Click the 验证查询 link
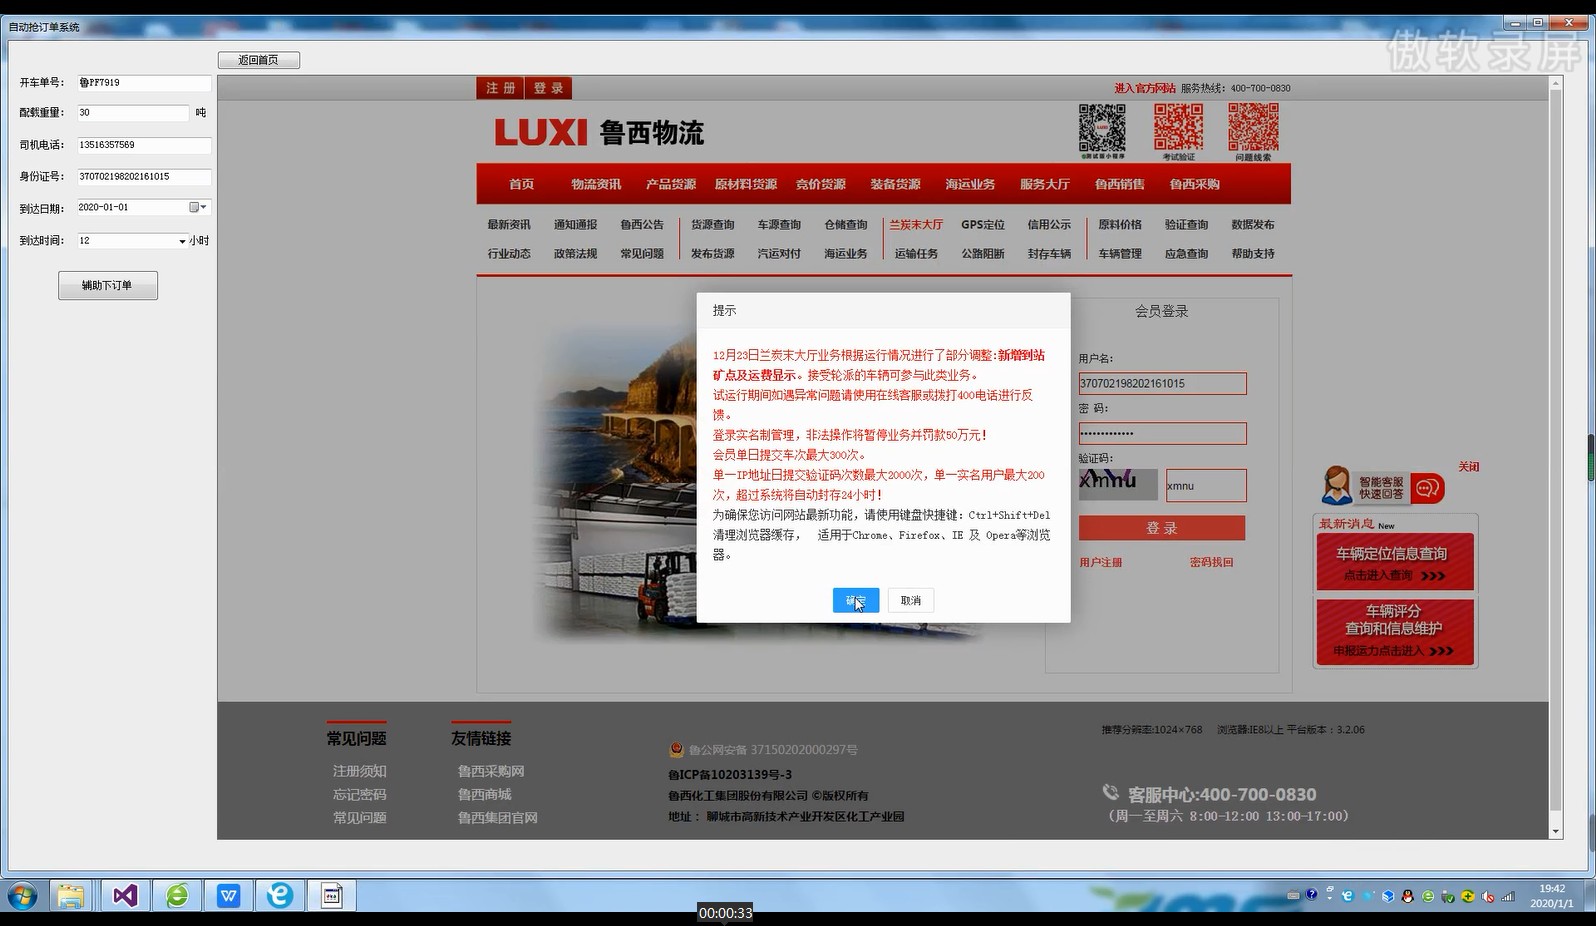This screenshot has height=926, width=1596. 1186,225
